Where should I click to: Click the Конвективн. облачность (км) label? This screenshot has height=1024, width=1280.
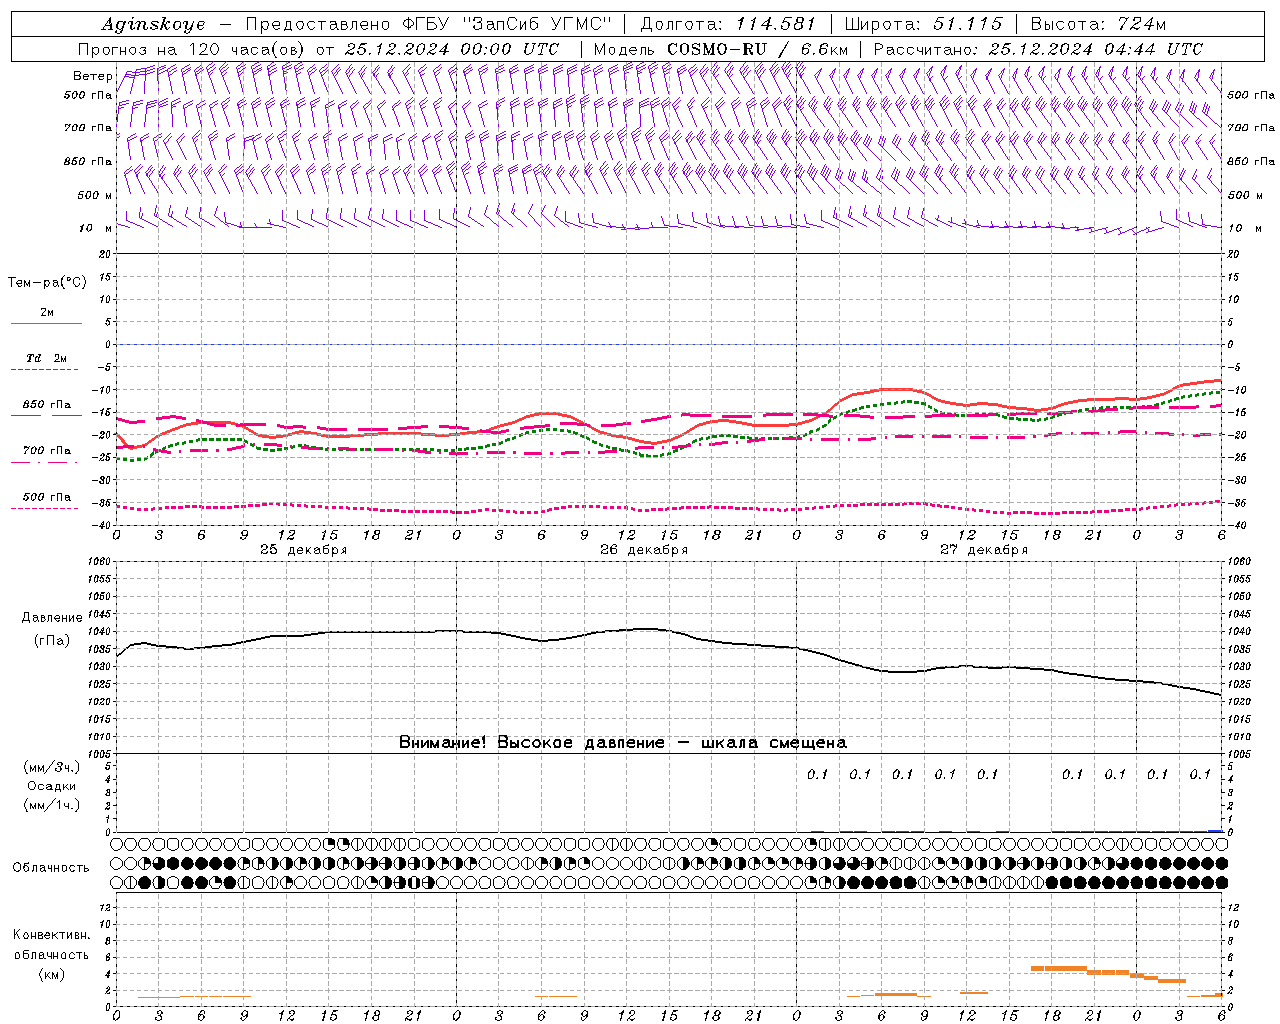point(51,954)
